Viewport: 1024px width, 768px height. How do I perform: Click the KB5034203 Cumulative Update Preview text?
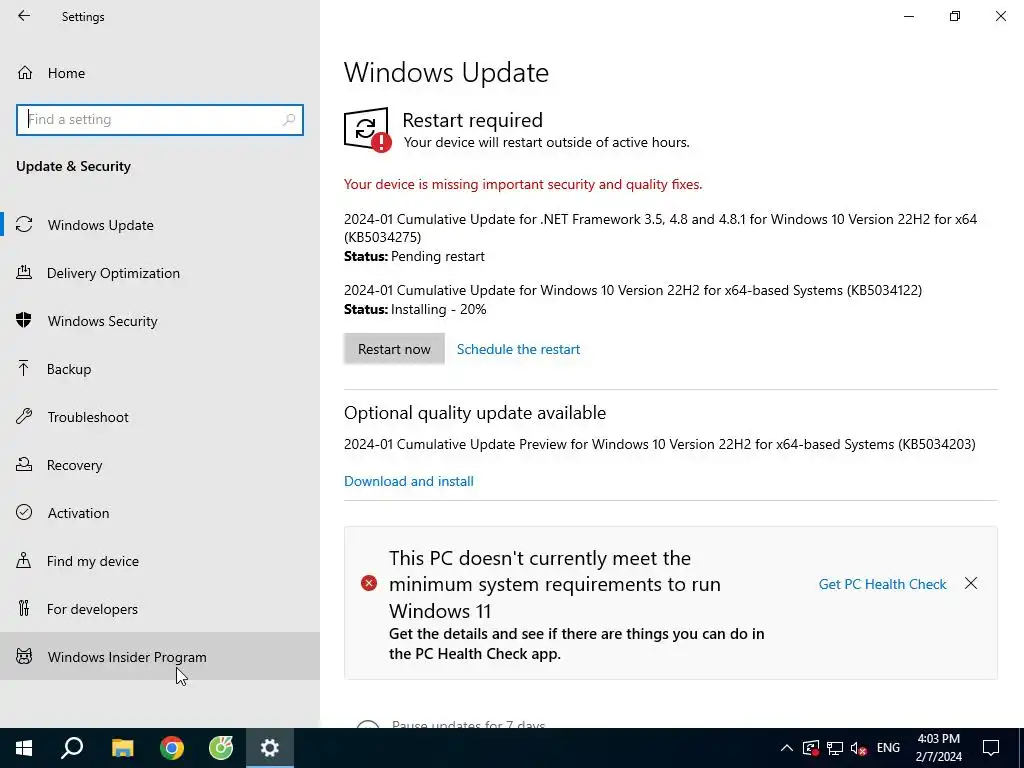click(660, 444)
